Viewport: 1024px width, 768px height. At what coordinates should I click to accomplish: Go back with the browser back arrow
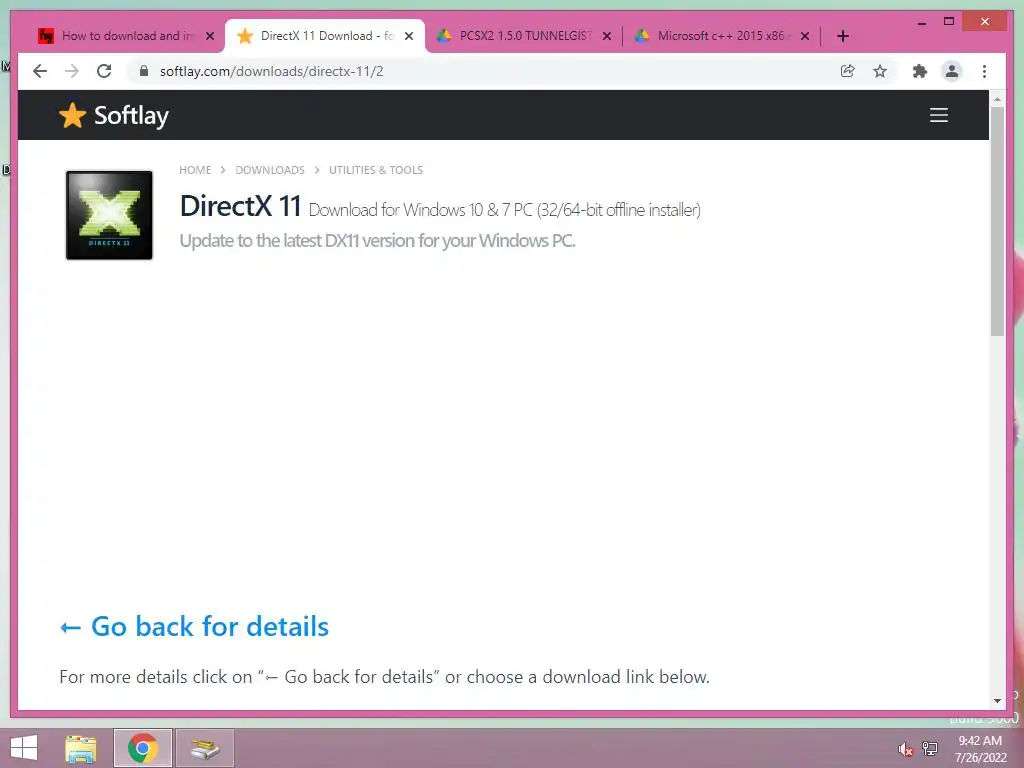[40, 71]
